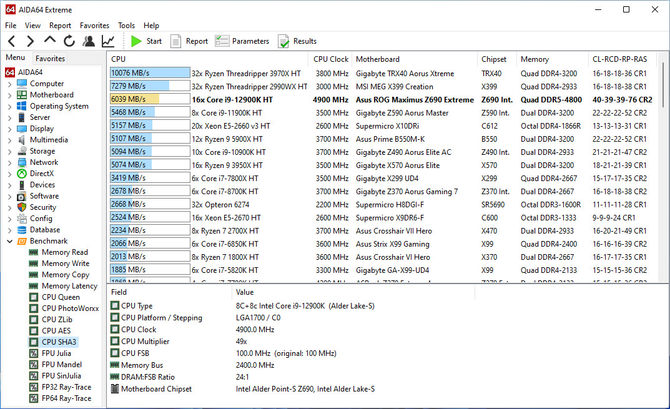Click the Display monitor icon
The image size is (670, 409).
22,128
